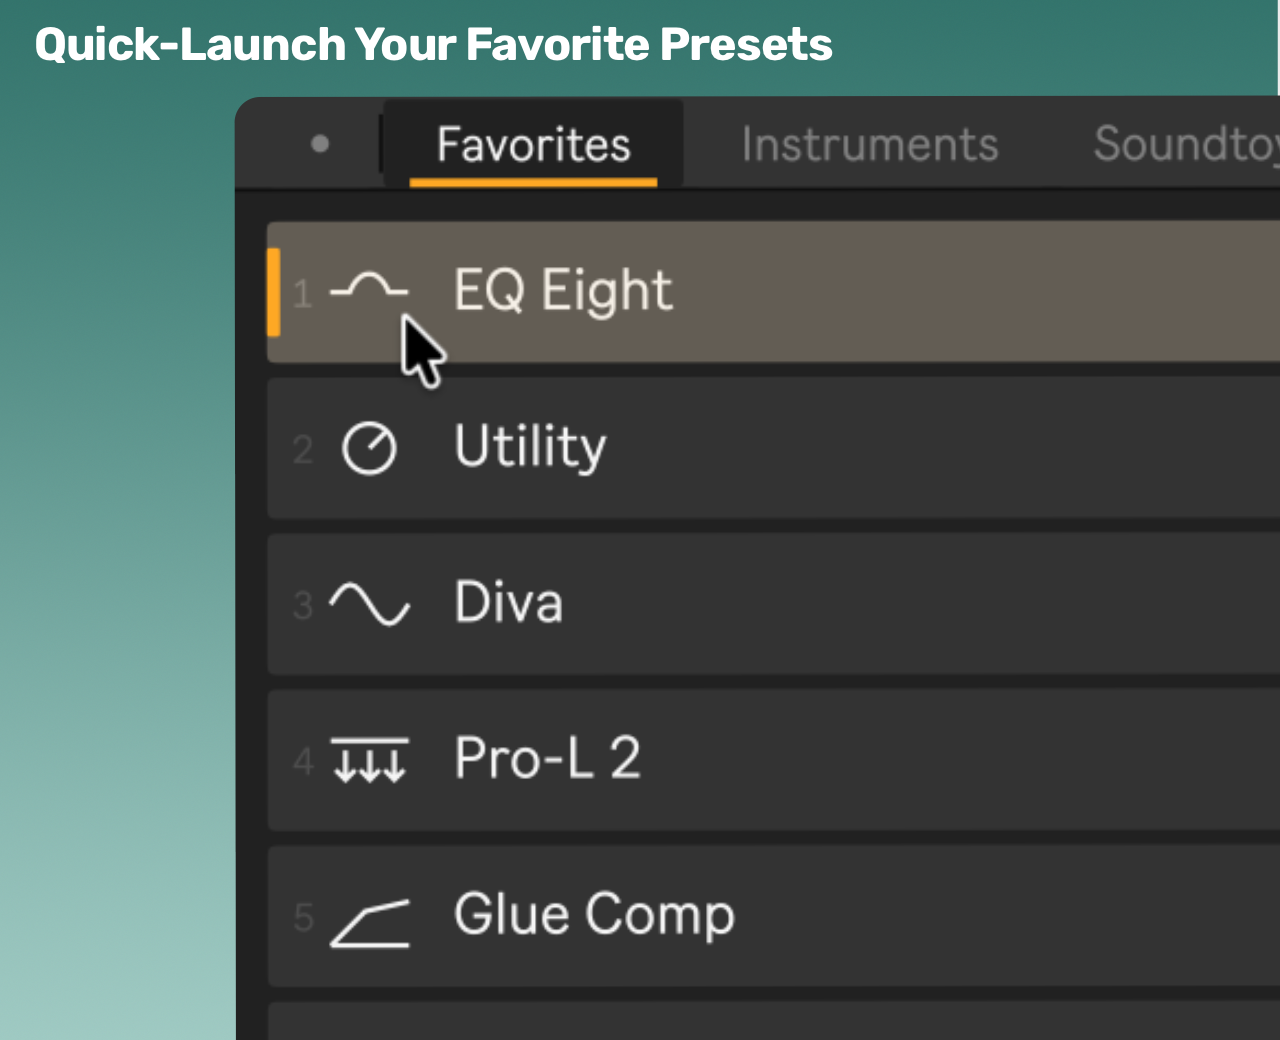
Task: Click the Pro-L 2 limiter arrows icon
Action: coord(369,760)
